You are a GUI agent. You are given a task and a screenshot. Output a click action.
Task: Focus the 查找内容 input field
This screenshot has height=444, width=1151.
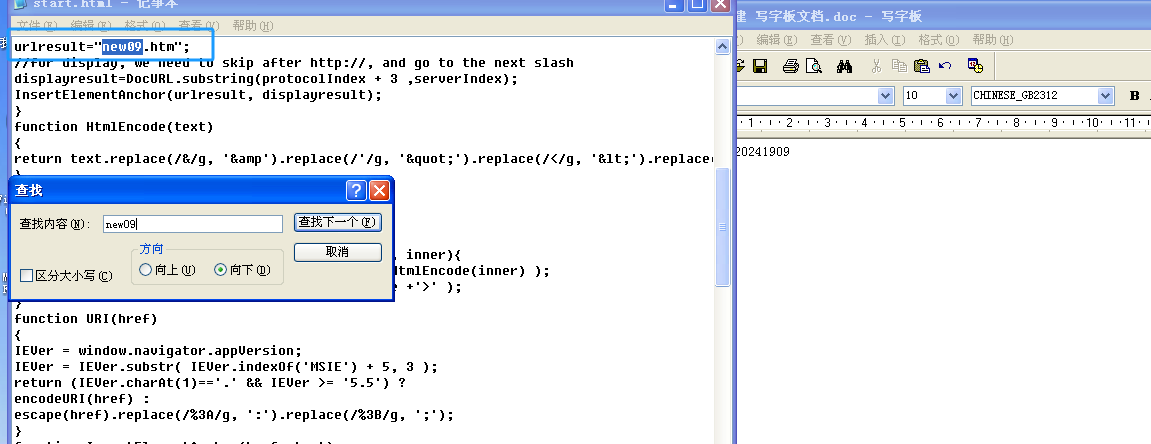click(192, 224)
